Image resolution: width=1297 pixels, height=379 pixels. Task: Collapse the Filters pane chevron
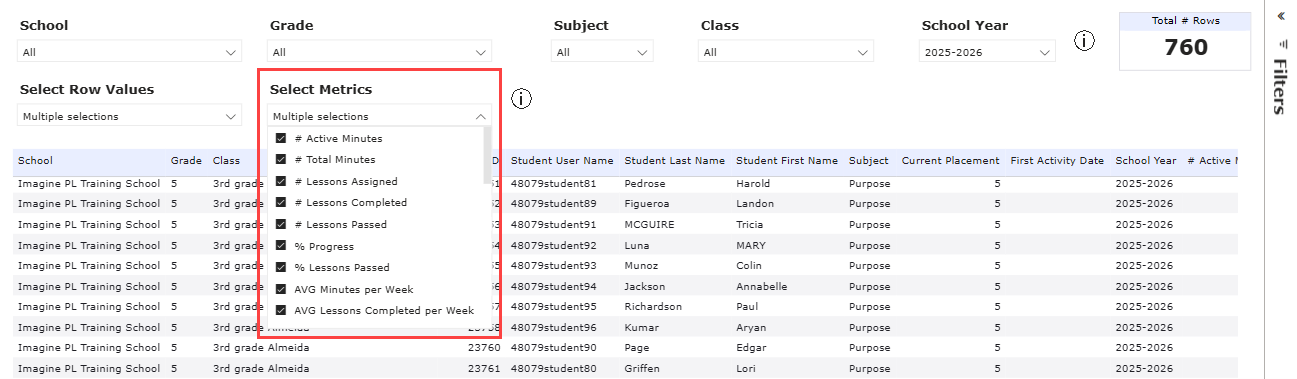click(1281, 16)
